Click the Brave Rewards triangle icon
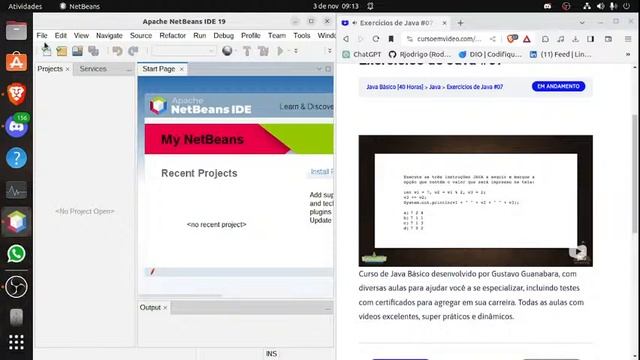This screenshot has height=360, width=640. coord(527,39)
